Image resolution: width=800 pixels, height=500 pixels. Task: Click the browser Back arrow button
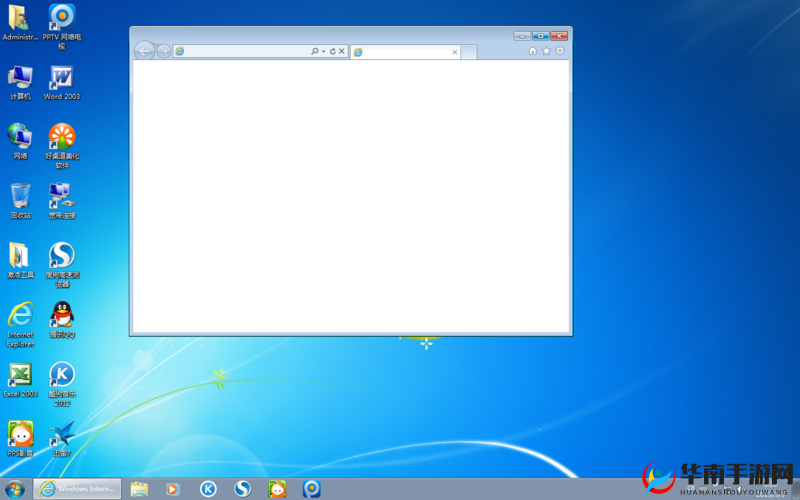pyautogui.click(x=144, y=51)
